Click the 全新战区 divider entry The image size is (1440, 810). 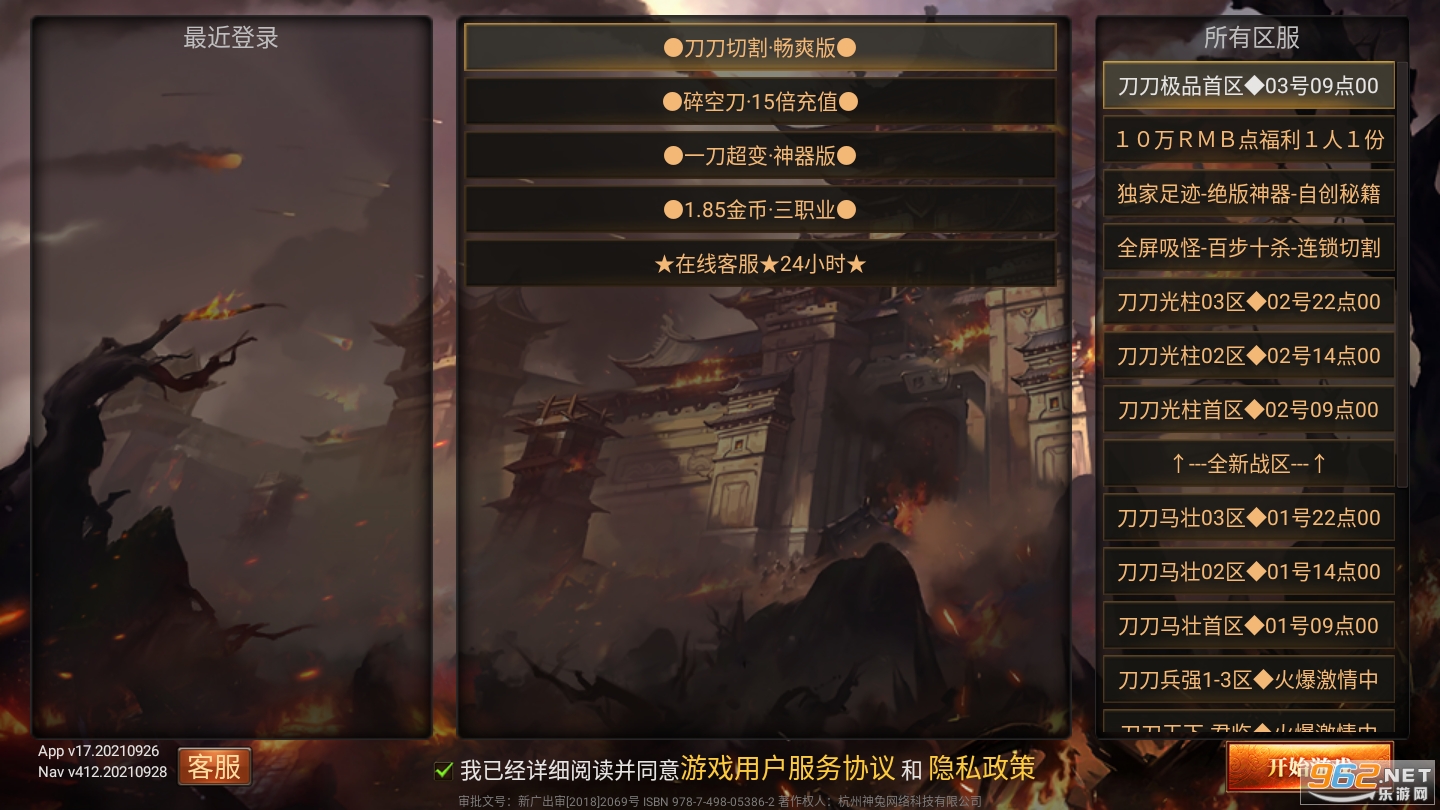point(1248,463)
